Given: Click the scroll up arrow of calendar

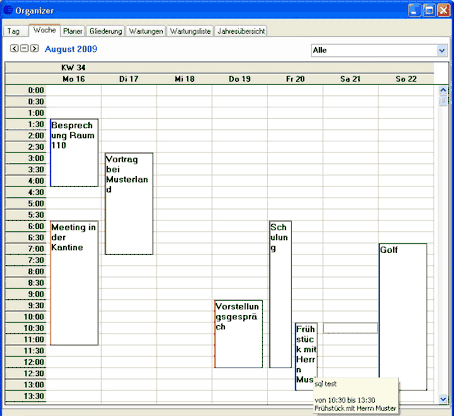Looking at the screenshot, I should (x=443, y=90).
